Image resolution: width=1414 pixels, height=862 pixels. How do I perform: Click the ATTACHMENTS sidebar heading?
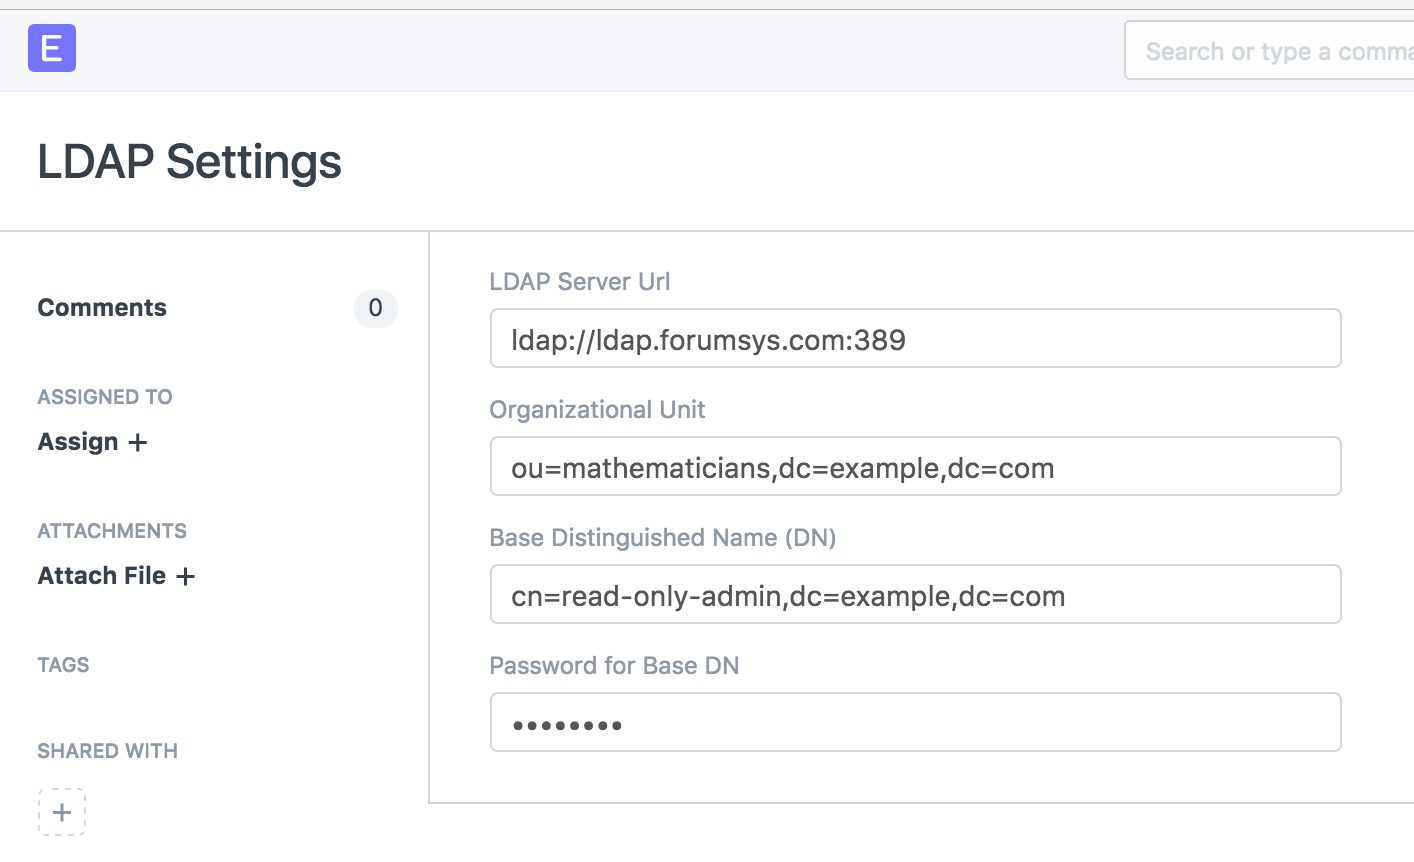[112, 531]
